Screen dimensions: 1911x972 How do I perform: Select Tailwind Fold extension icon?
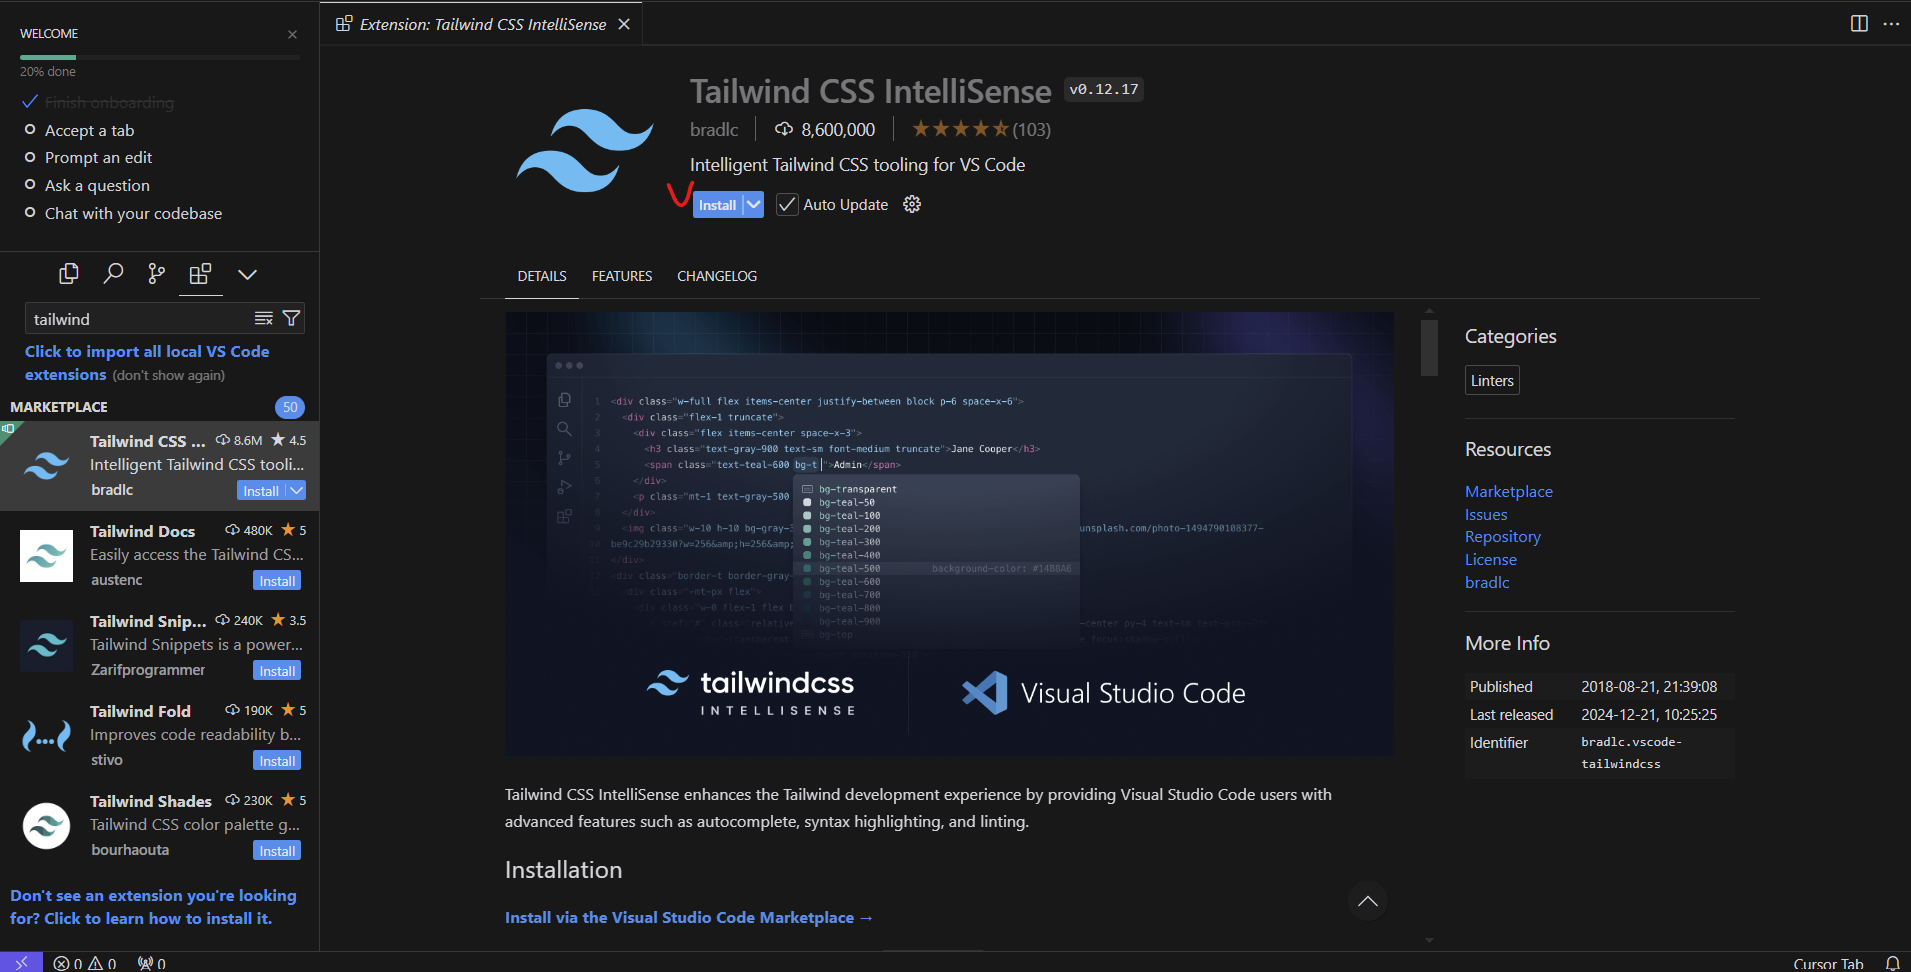[x=46, y=736]
